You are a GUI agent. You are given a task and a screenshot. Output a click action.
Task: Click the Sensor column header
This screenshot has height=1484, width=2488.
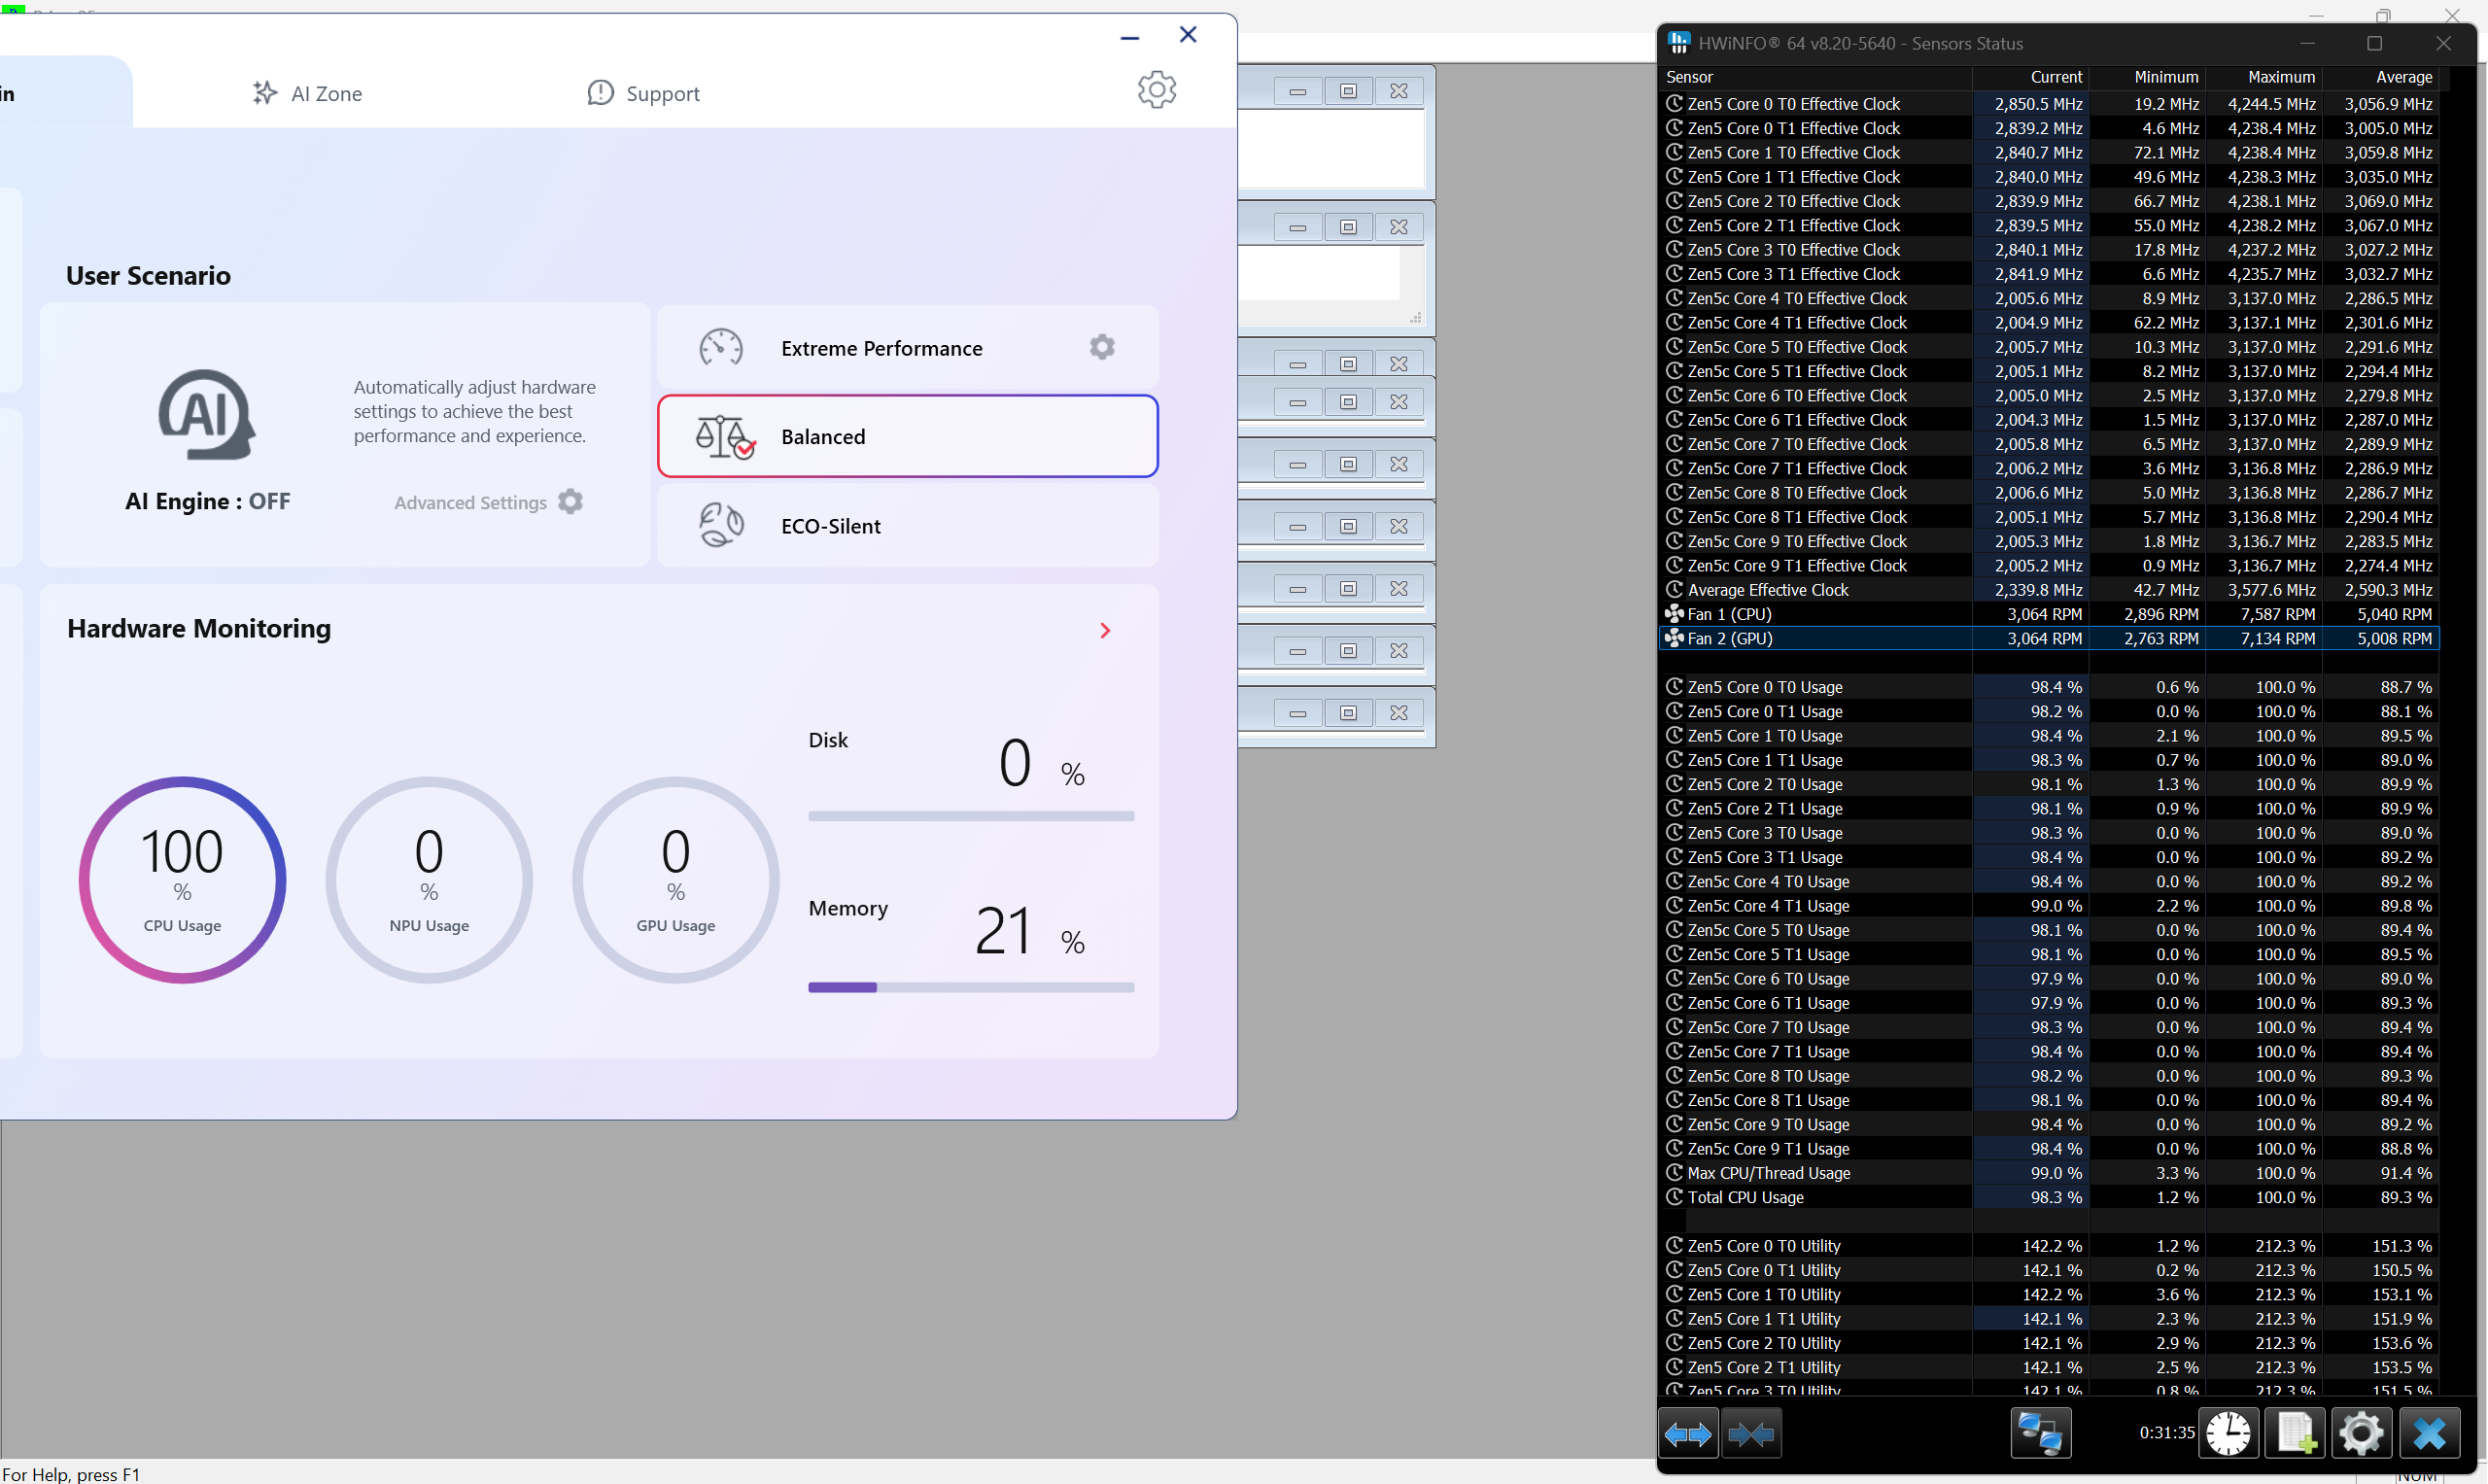pos(1815,77)
